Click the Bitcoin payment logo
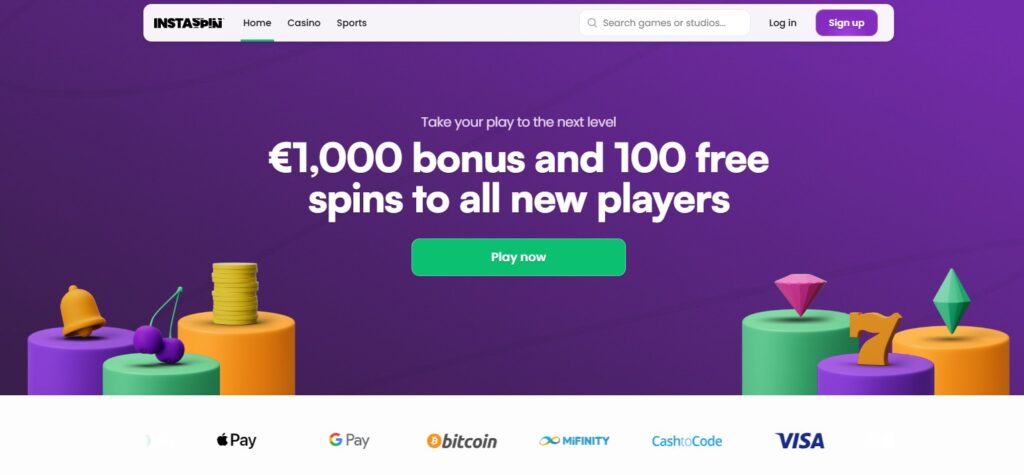The width and height of the screenshot is (1024, 475). pyautogui.click(x=462, y=440)
